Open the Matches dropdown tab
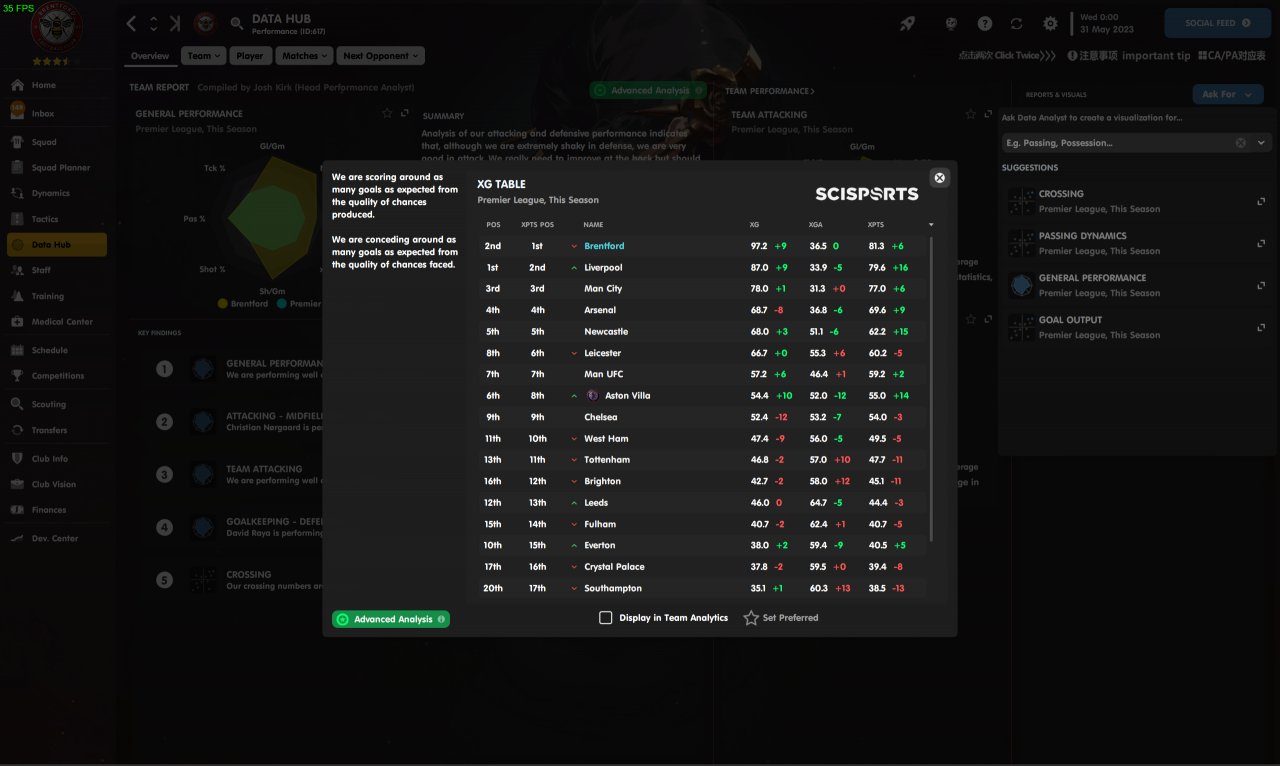 pos(304,56)
